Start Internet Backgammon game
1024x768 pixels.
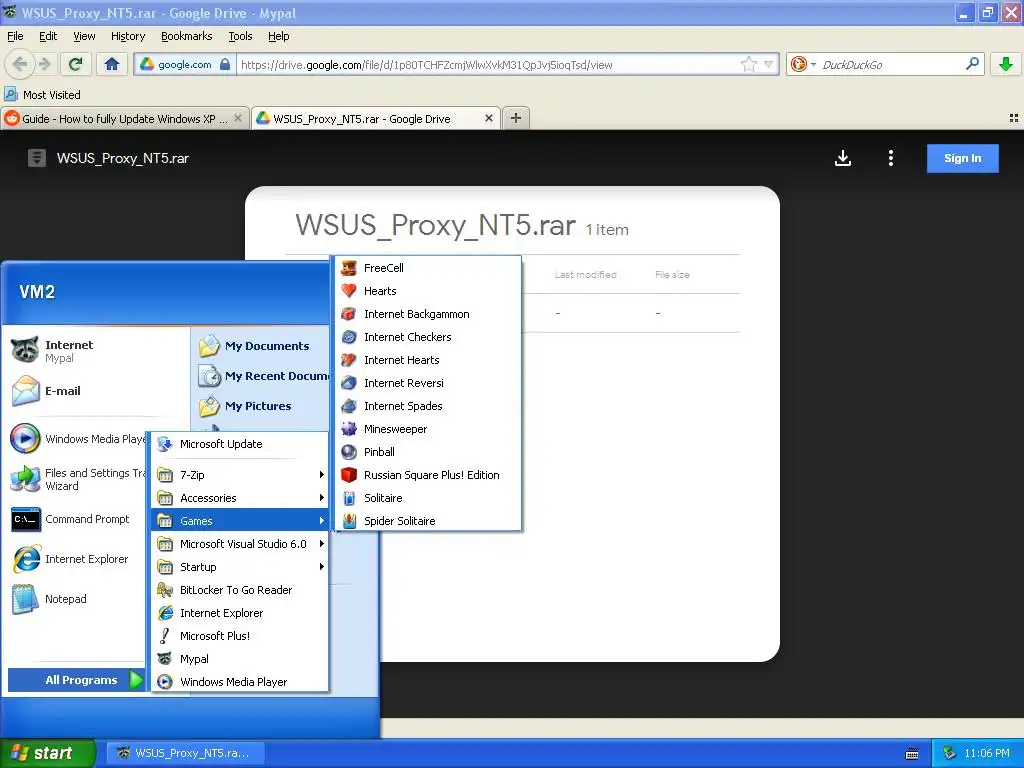point(428,314)
